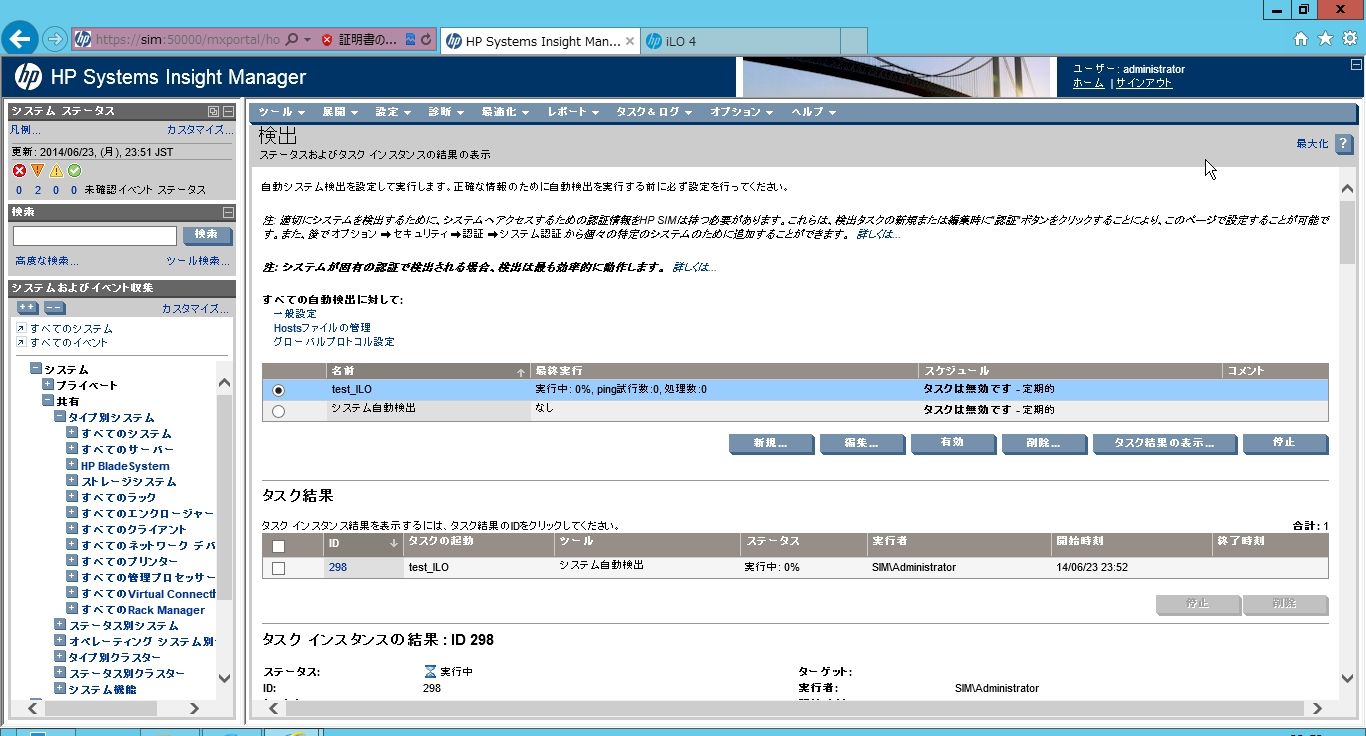Check the select-all task results checkbox
Screen dimensions: 1366x736
278,546
